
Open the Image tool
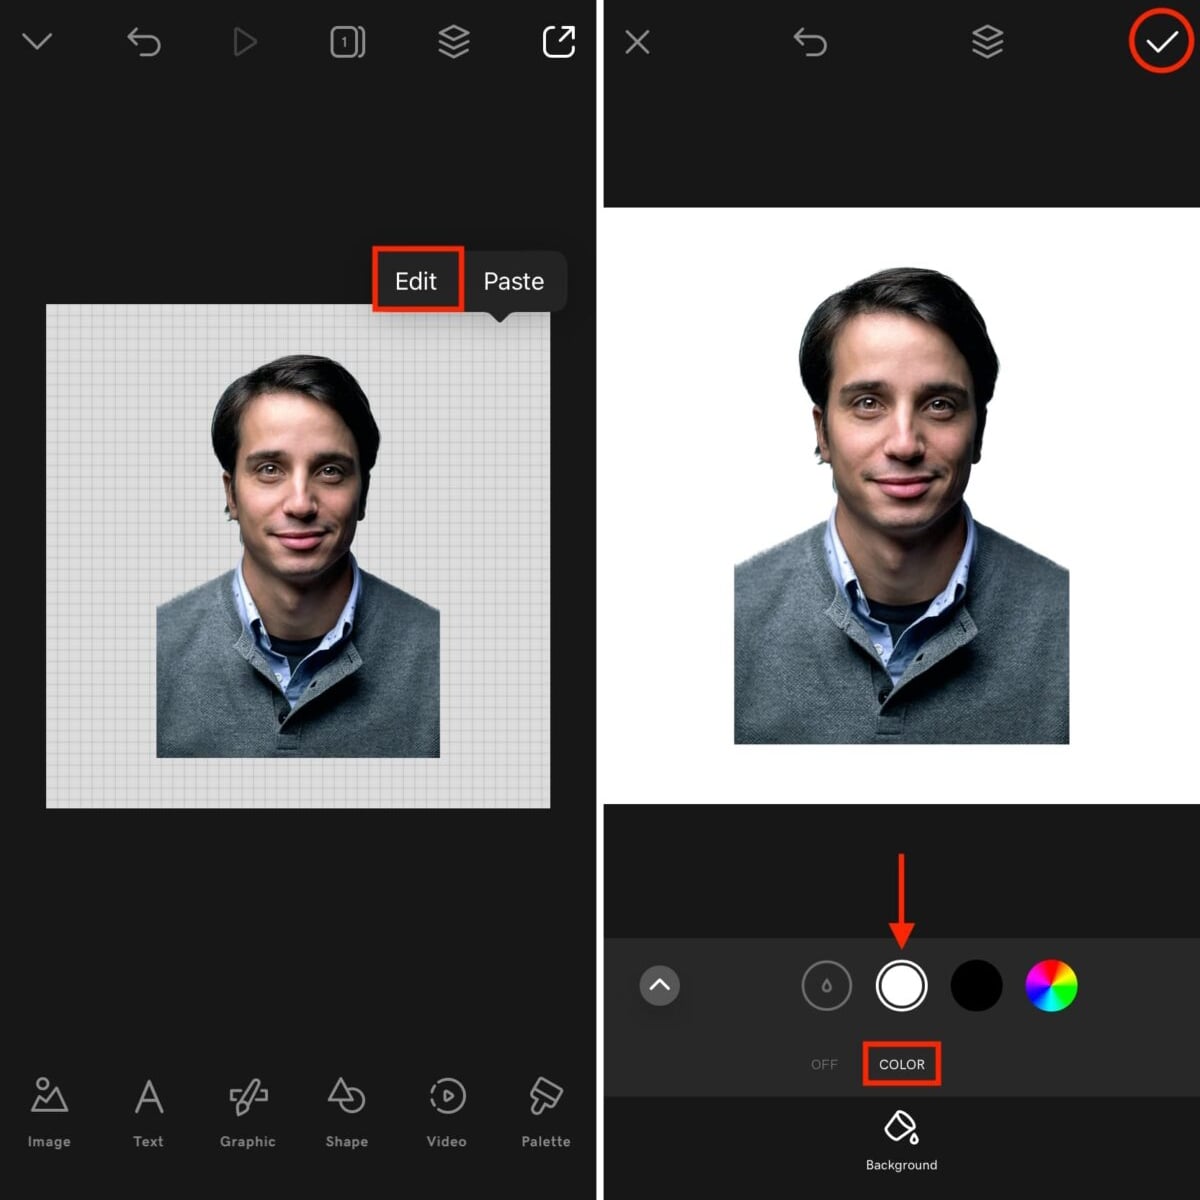[x=49, y=1113]
